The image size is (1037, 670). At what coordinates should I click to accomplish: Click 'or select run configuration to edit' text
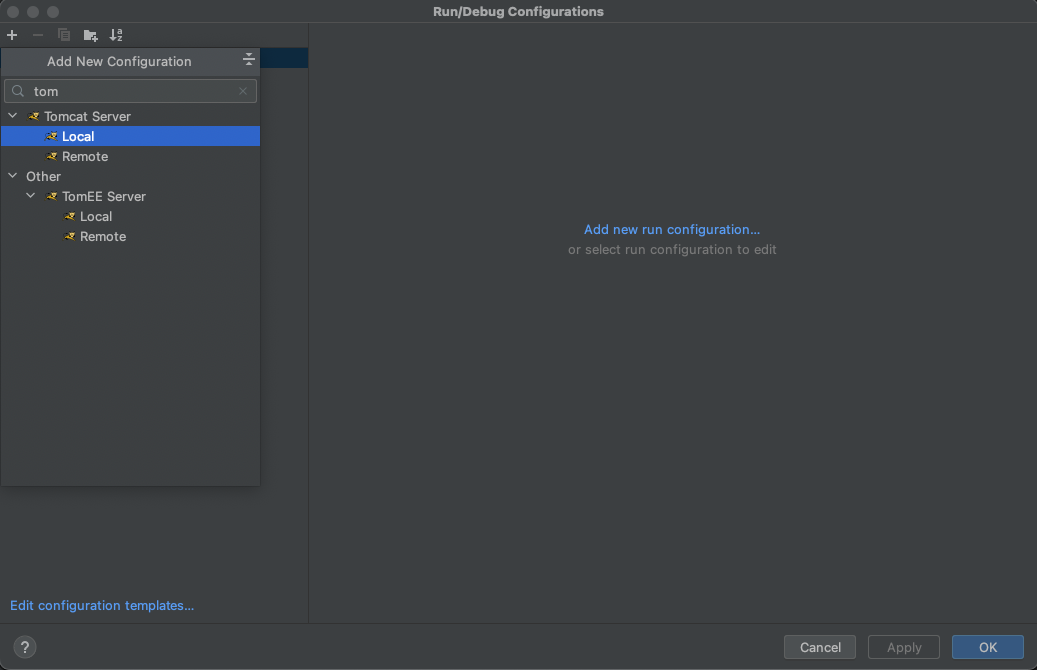coord(672,249)
